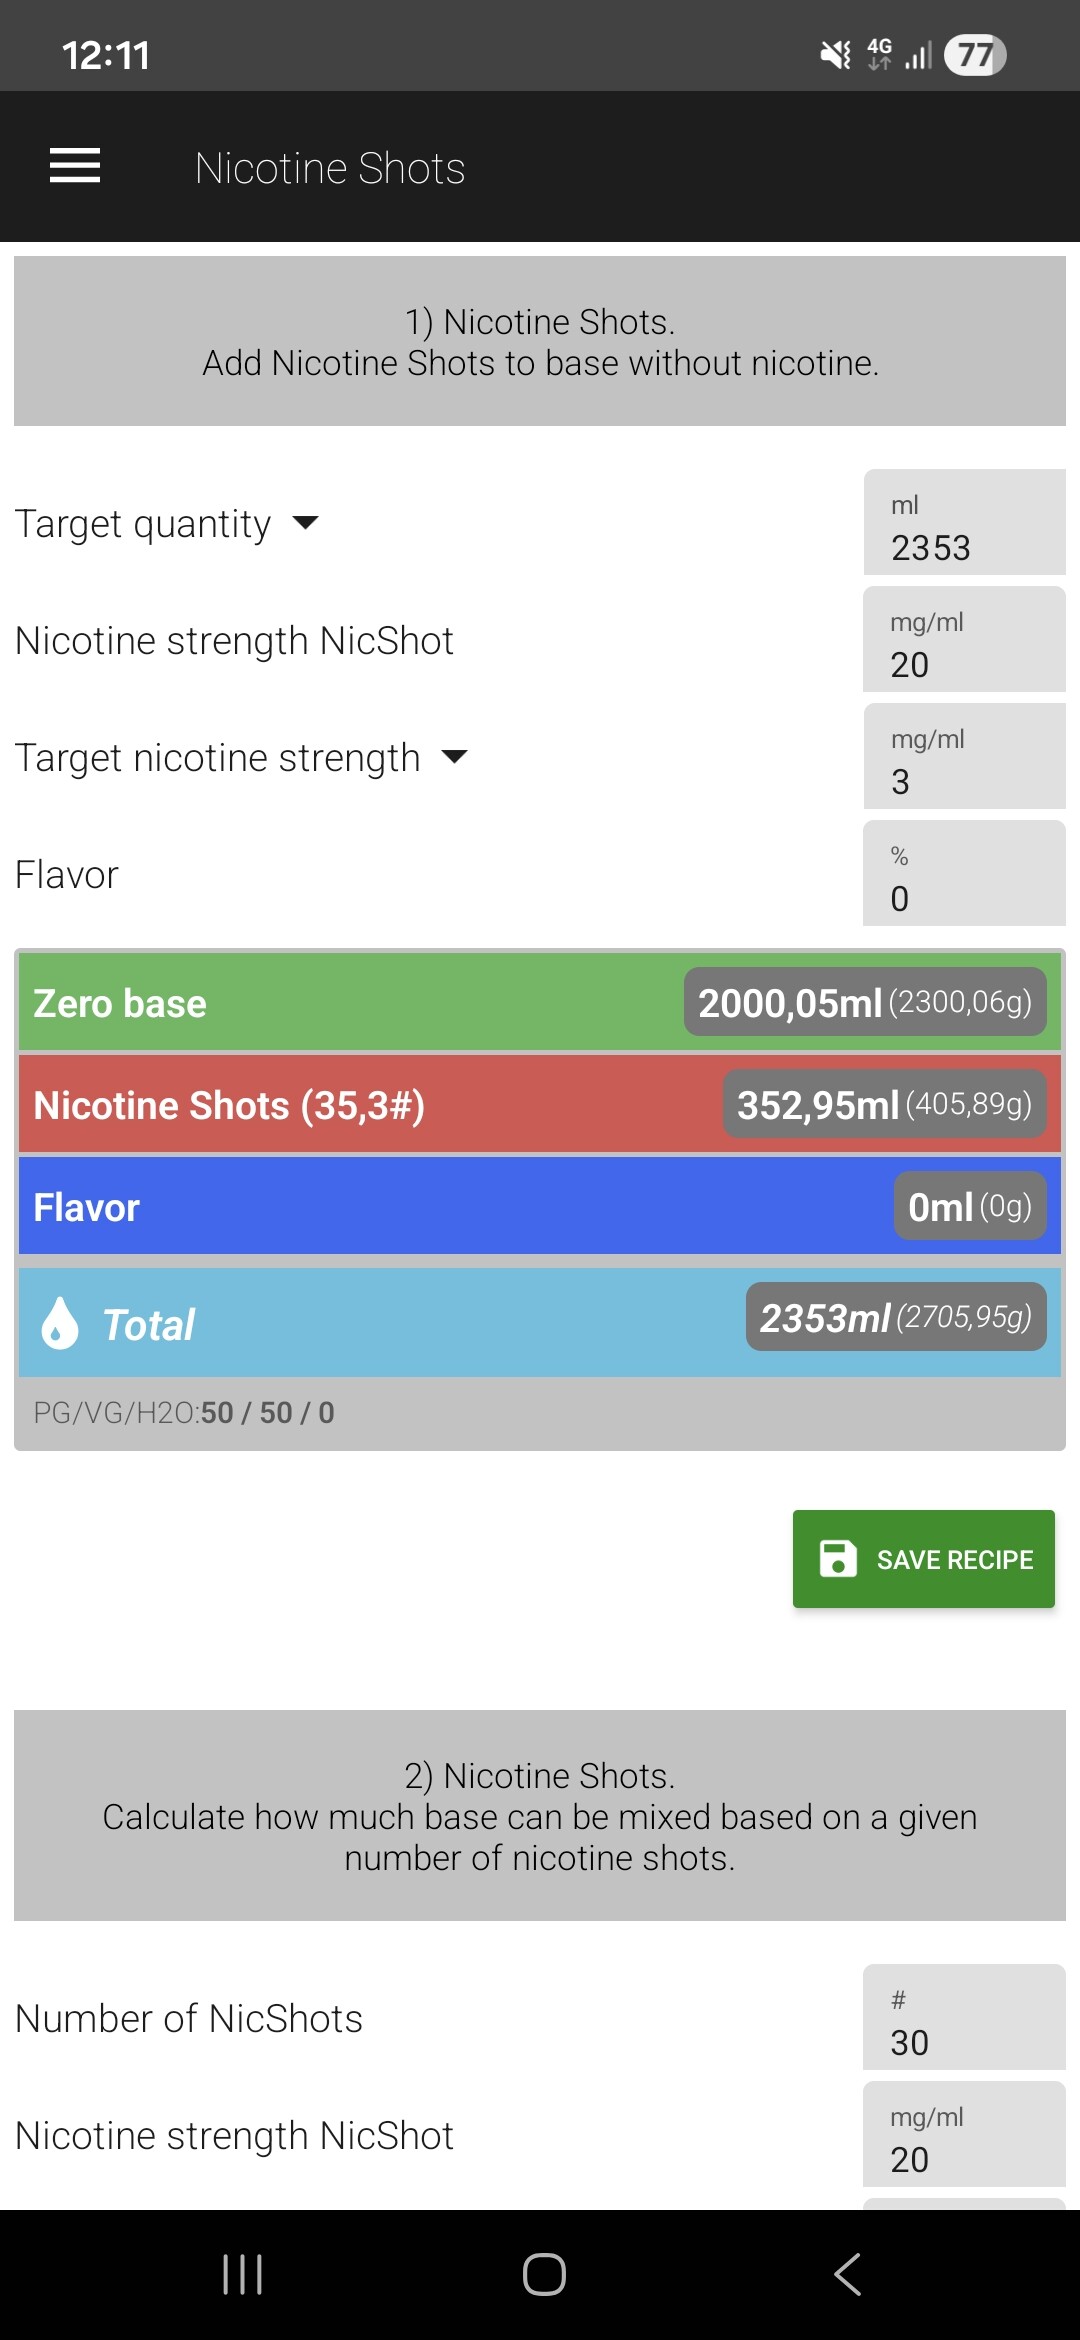Expand the Target nicotine strength dropdown
The height and width of the screenshot is (2340, 1080).
tap(455, 757)
